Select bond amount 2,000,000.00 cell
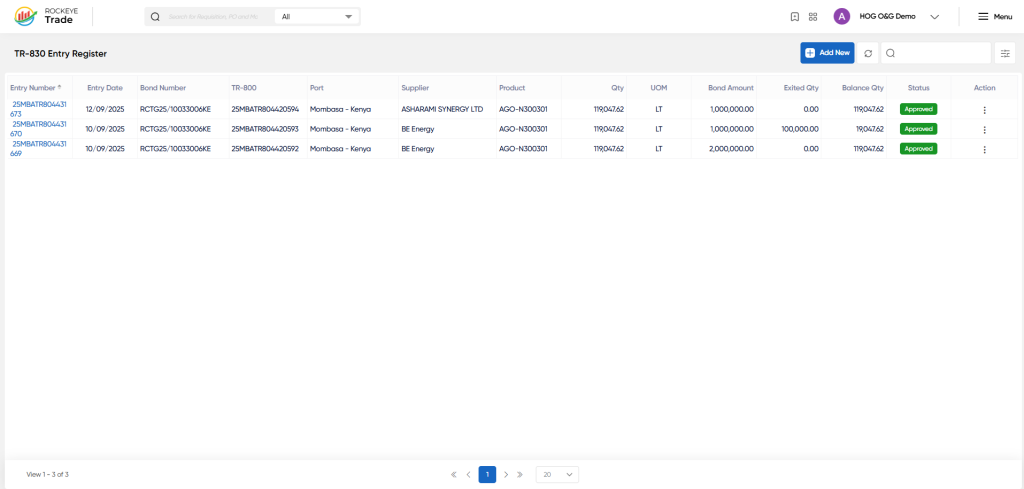This screenshot has height=489, width=1024. coord(732,149)
